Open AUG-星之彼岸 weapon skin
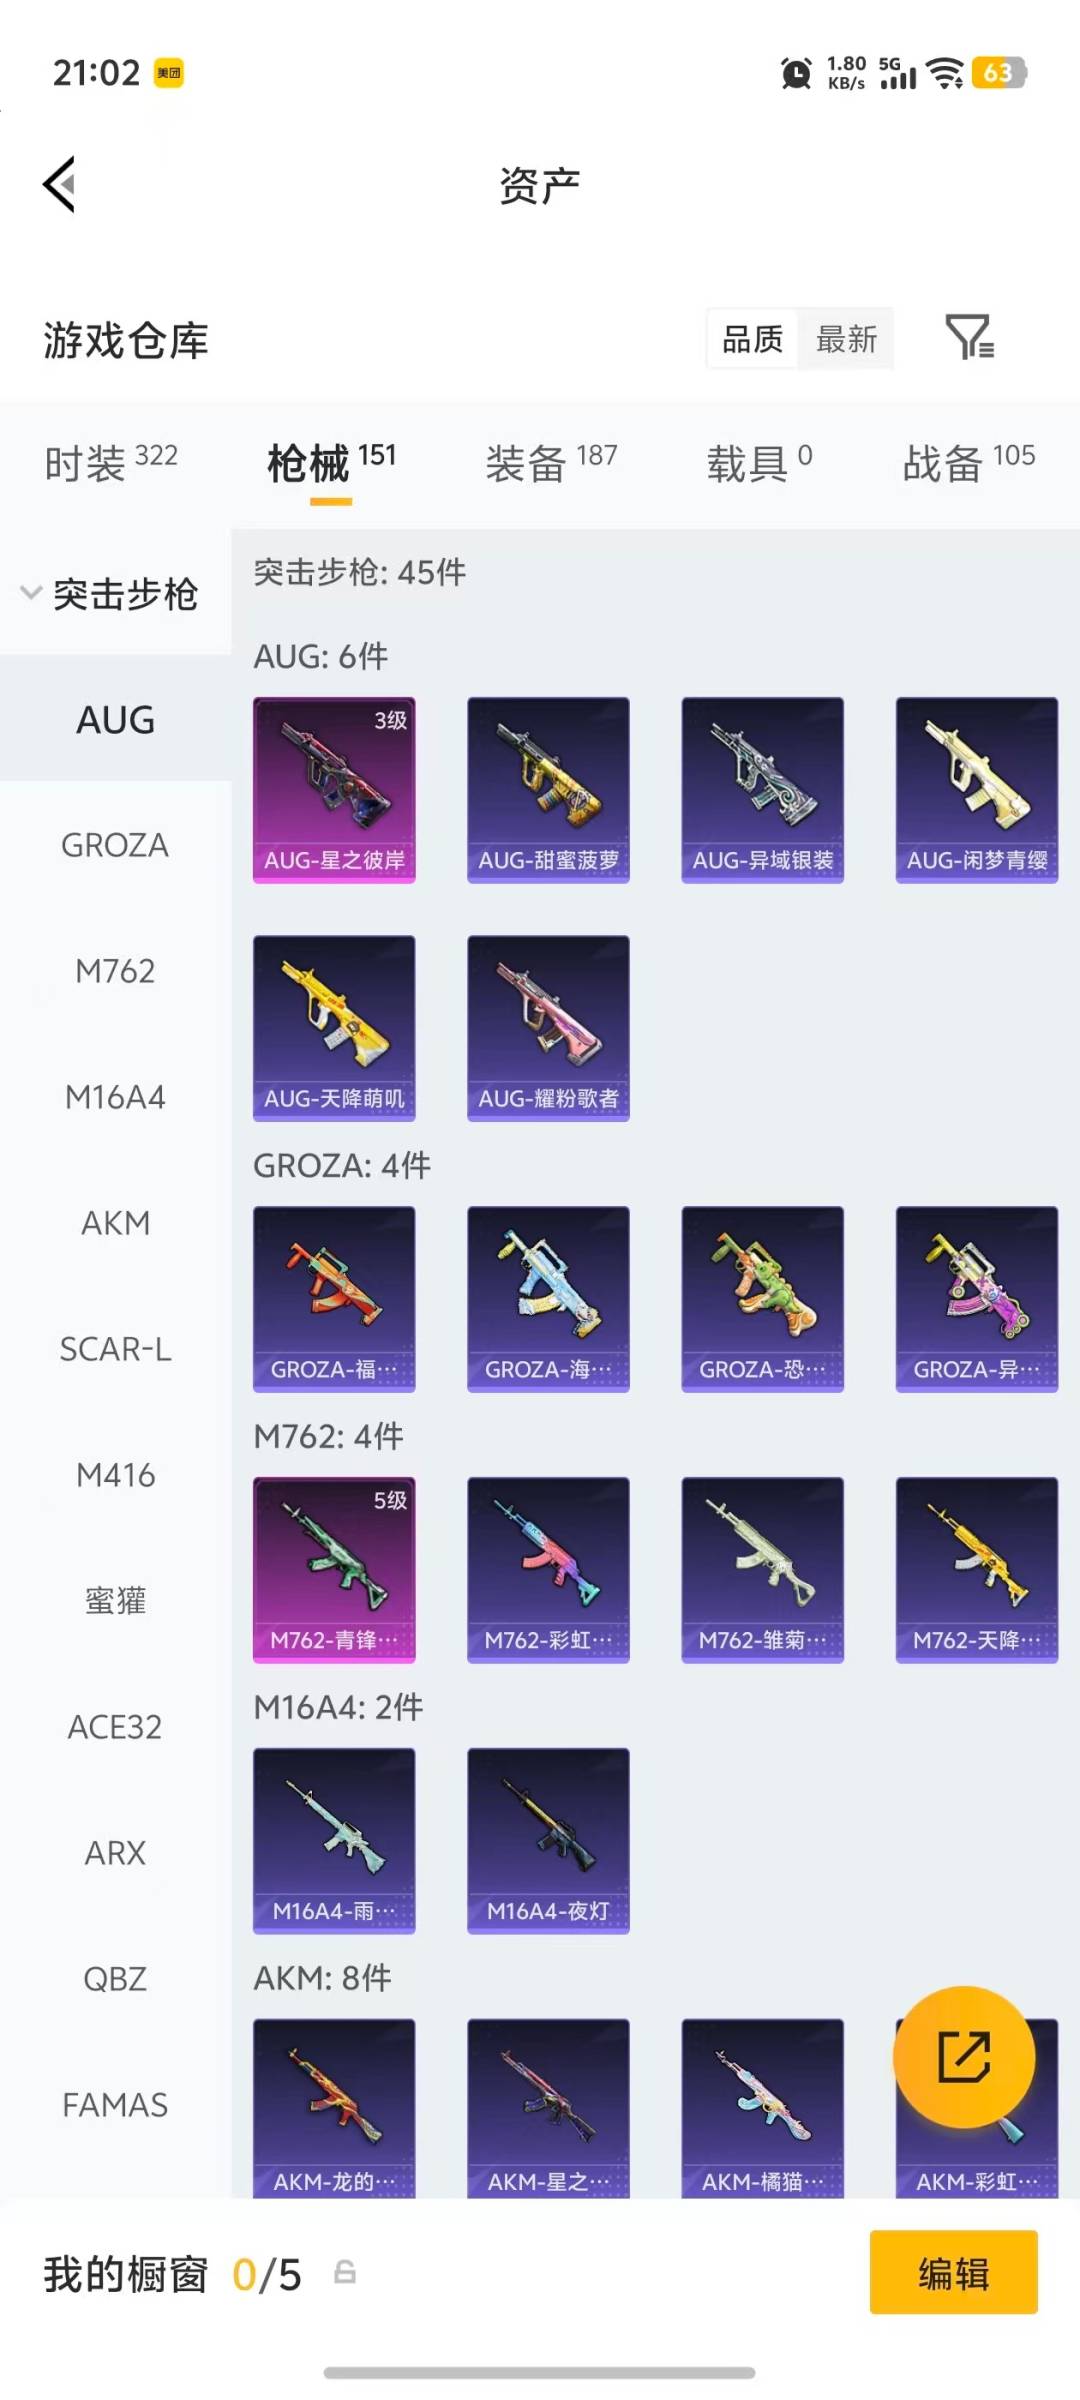The height and width of the screenshot is (2400, 1080). [334, 790]
